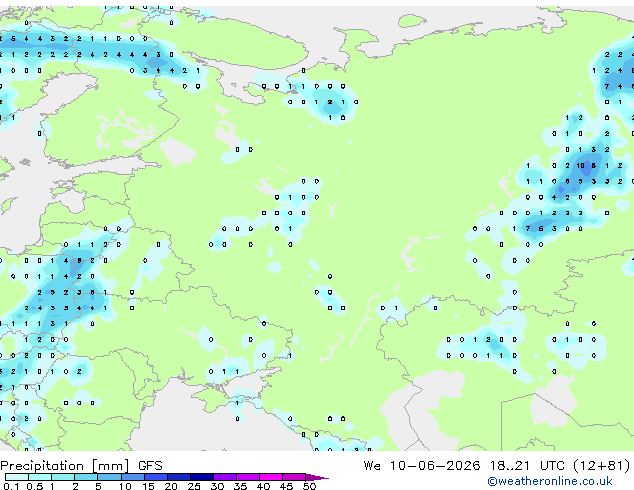Click the "(12+81)" forecast offset text

pyautogui.click(x=602, y=466)
